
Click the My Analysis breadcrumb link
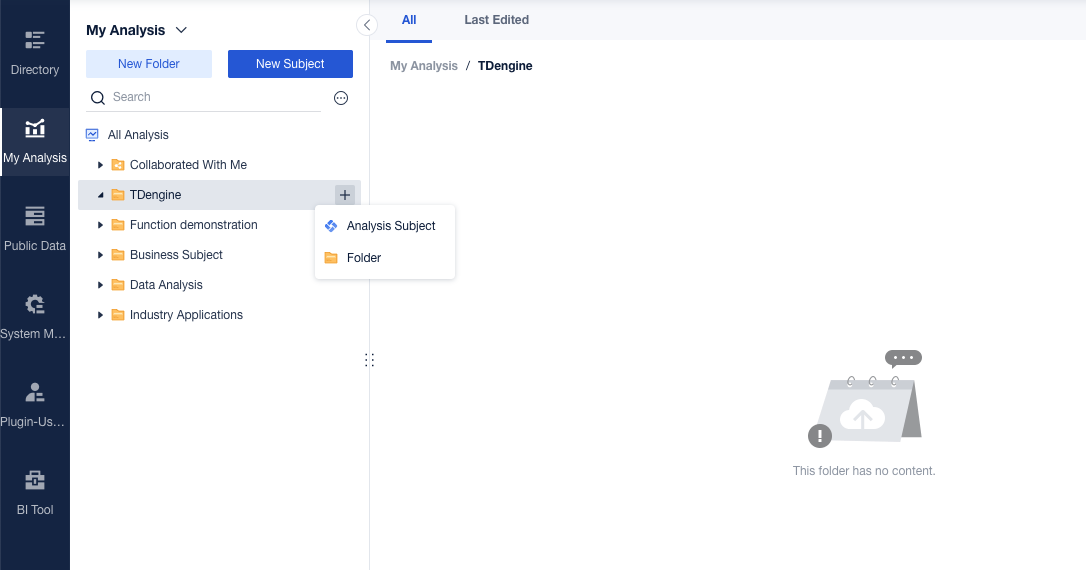pyautogui.click(x=424, y=66)
